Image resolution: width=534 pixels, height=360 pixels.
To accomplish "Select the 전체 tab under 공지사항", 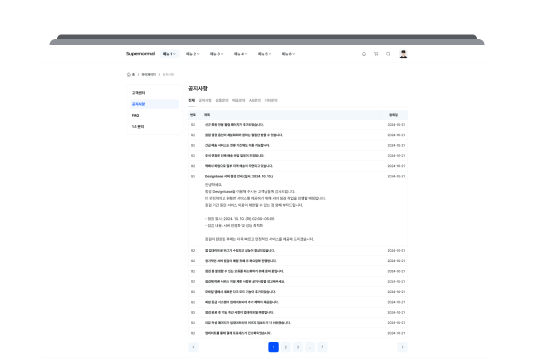I will click(x=192, y=100).
